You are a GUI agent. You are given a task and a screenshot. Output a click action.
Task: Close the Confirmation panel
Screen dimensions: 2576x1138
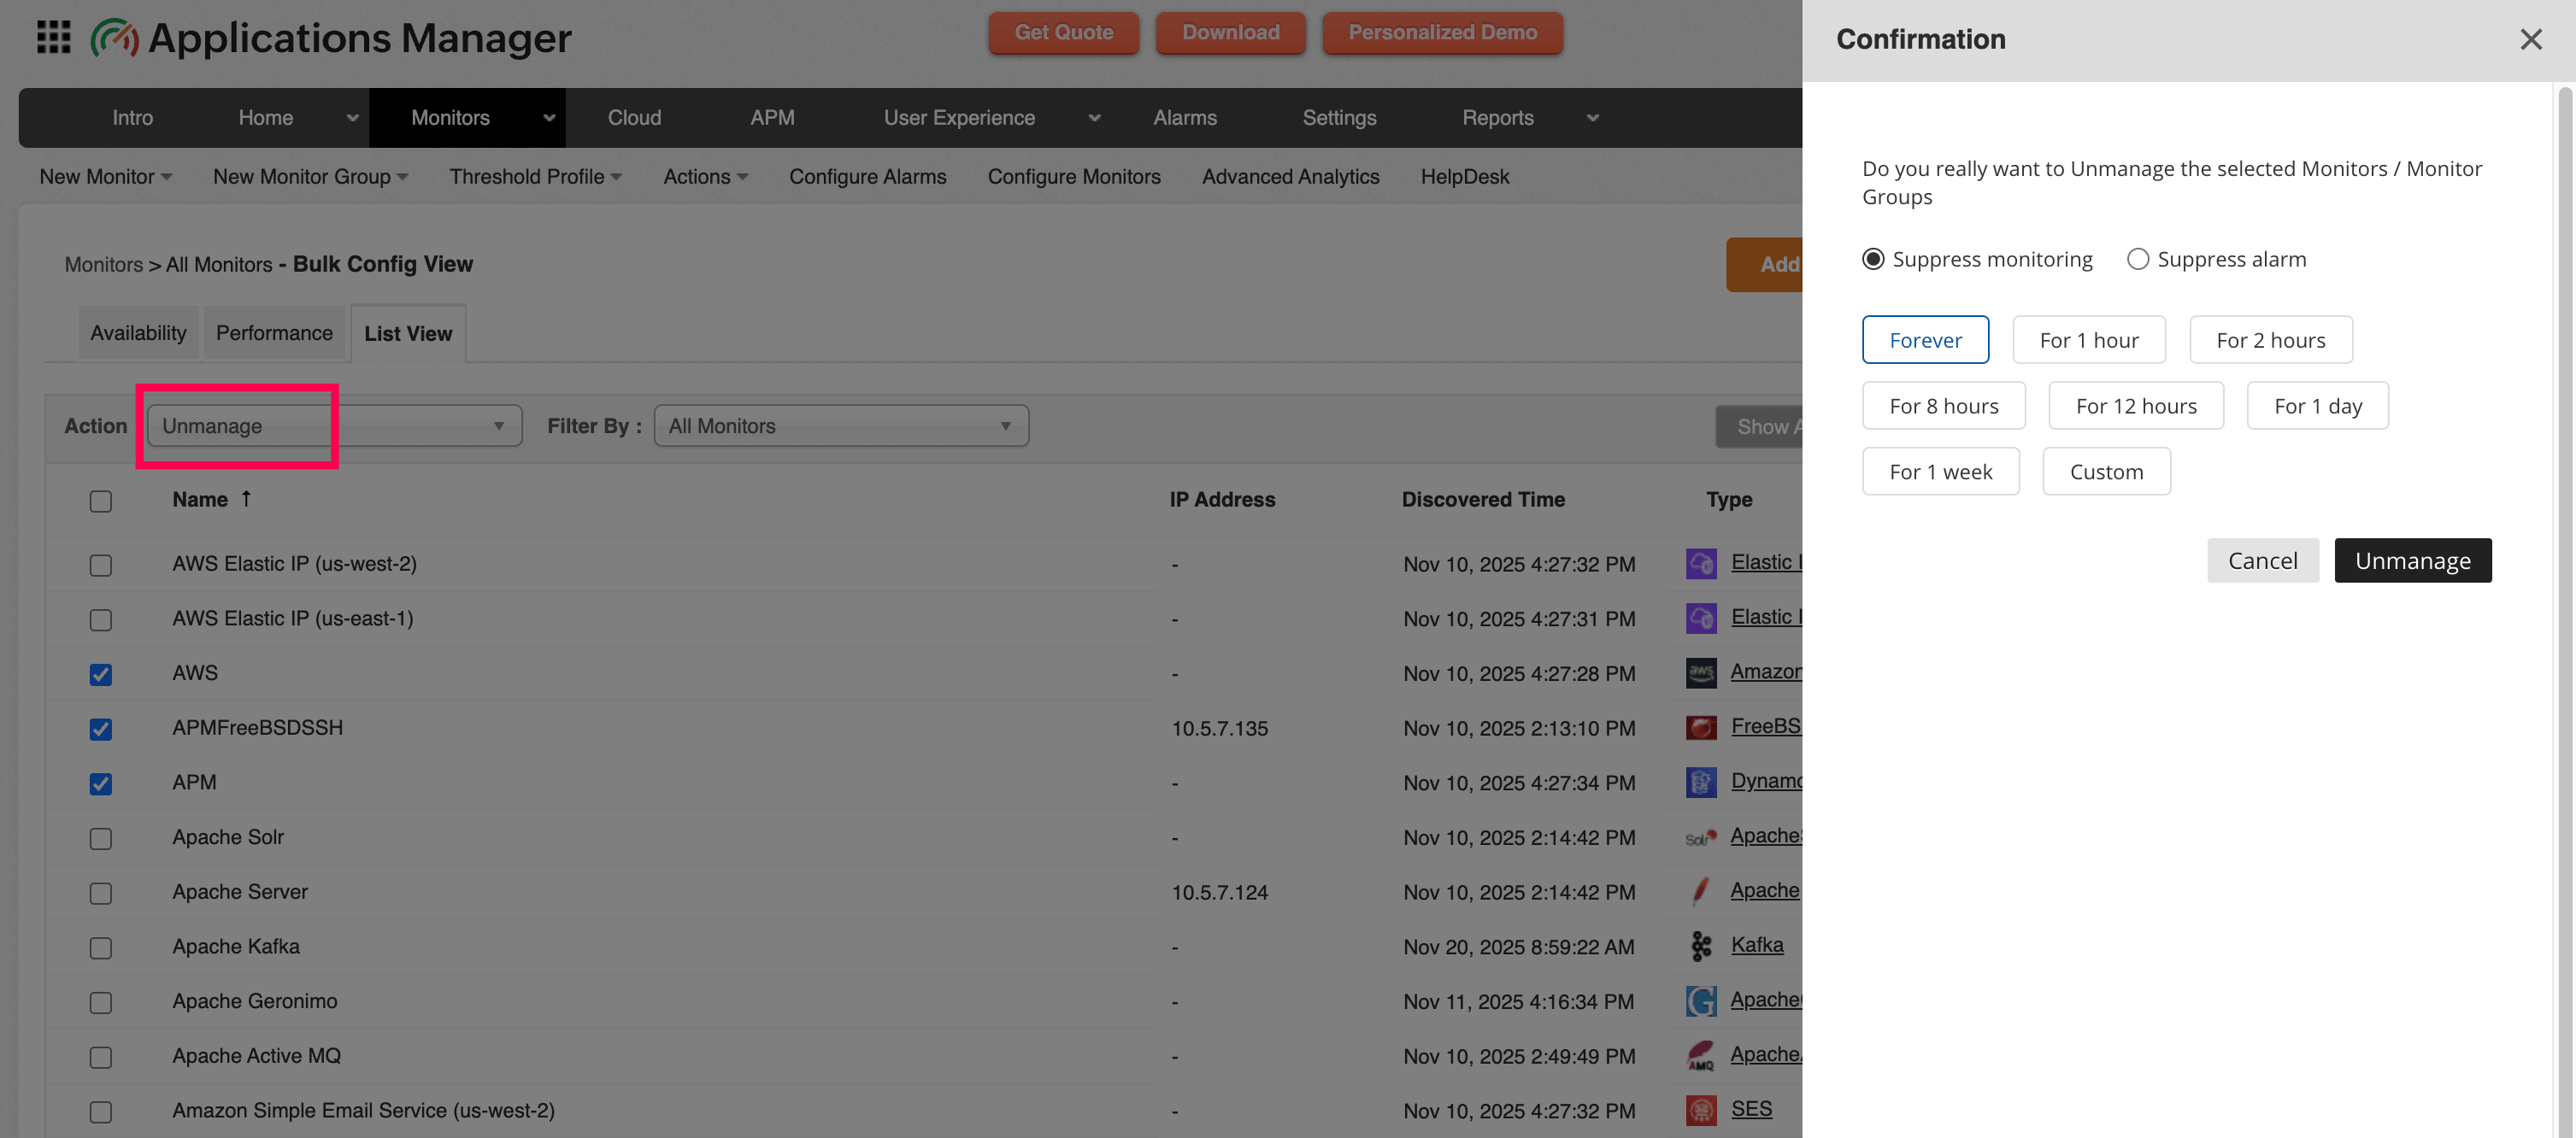coord(2530,39)
